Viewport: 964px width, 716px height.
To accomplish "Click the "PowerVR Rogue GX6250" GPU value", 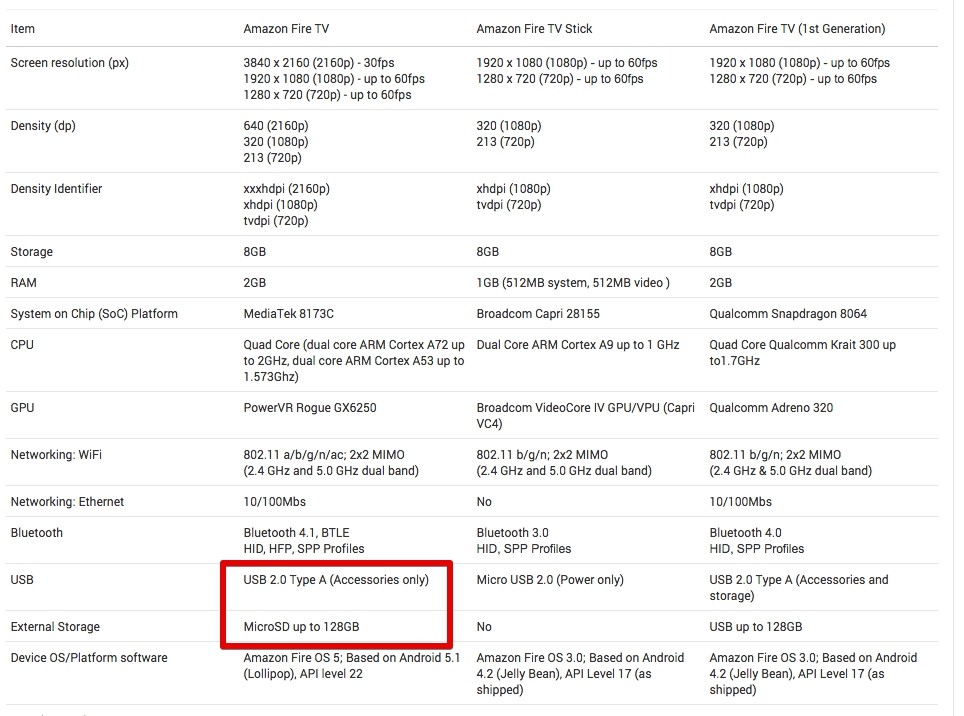I will (310, 408).
